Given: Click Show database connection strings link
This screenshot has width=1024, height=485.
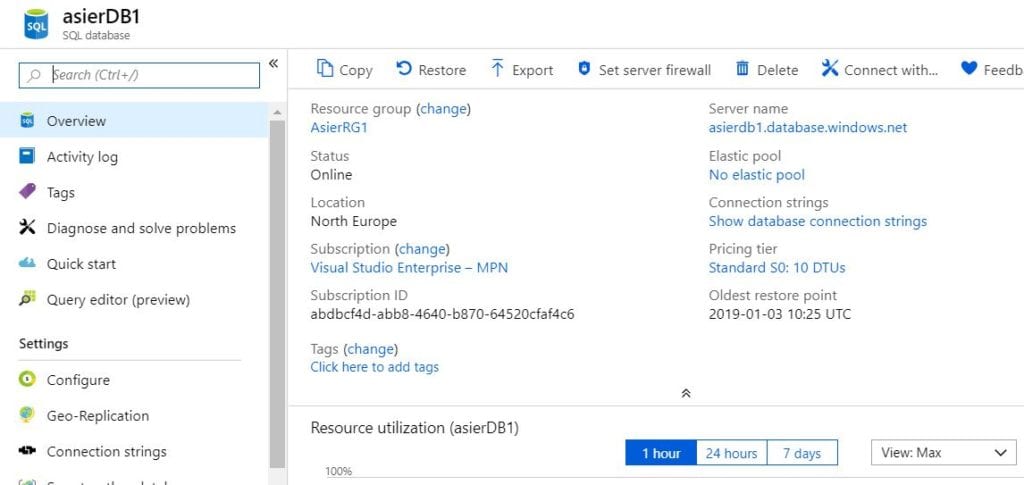Looking at the screenshot, I should point(818,221).
